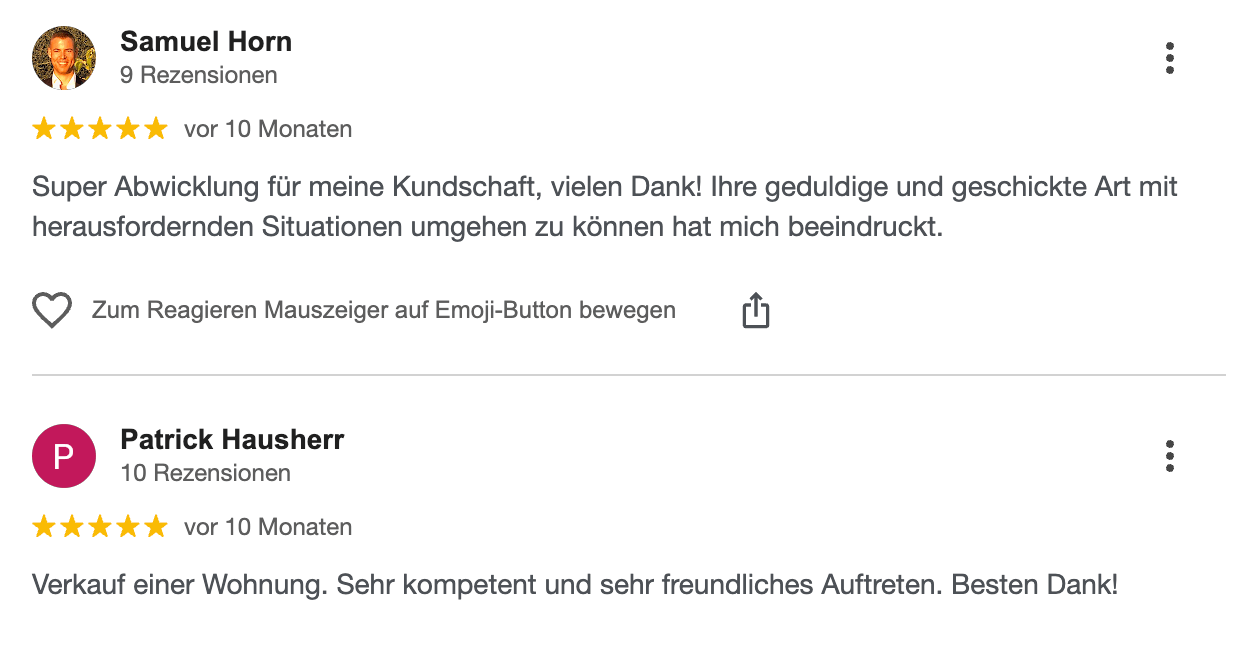Open the three-dot menu for Patrick Hausherr's review

pyautogui.click(x=1169, y=456)
